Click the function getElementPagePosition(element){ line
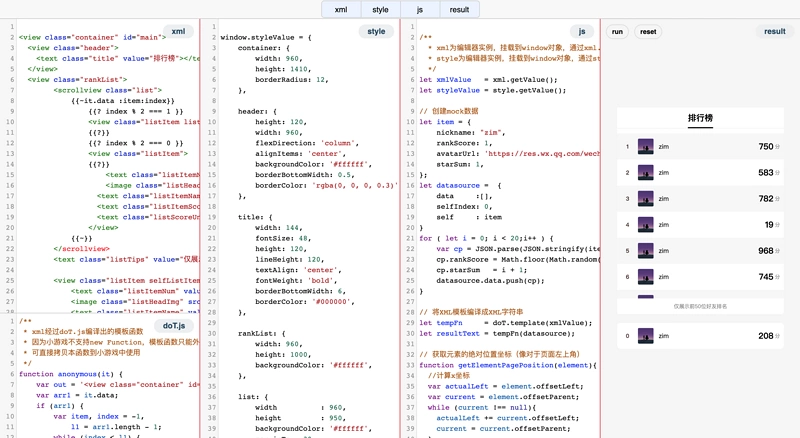The image size is (800, 438). 508,366
